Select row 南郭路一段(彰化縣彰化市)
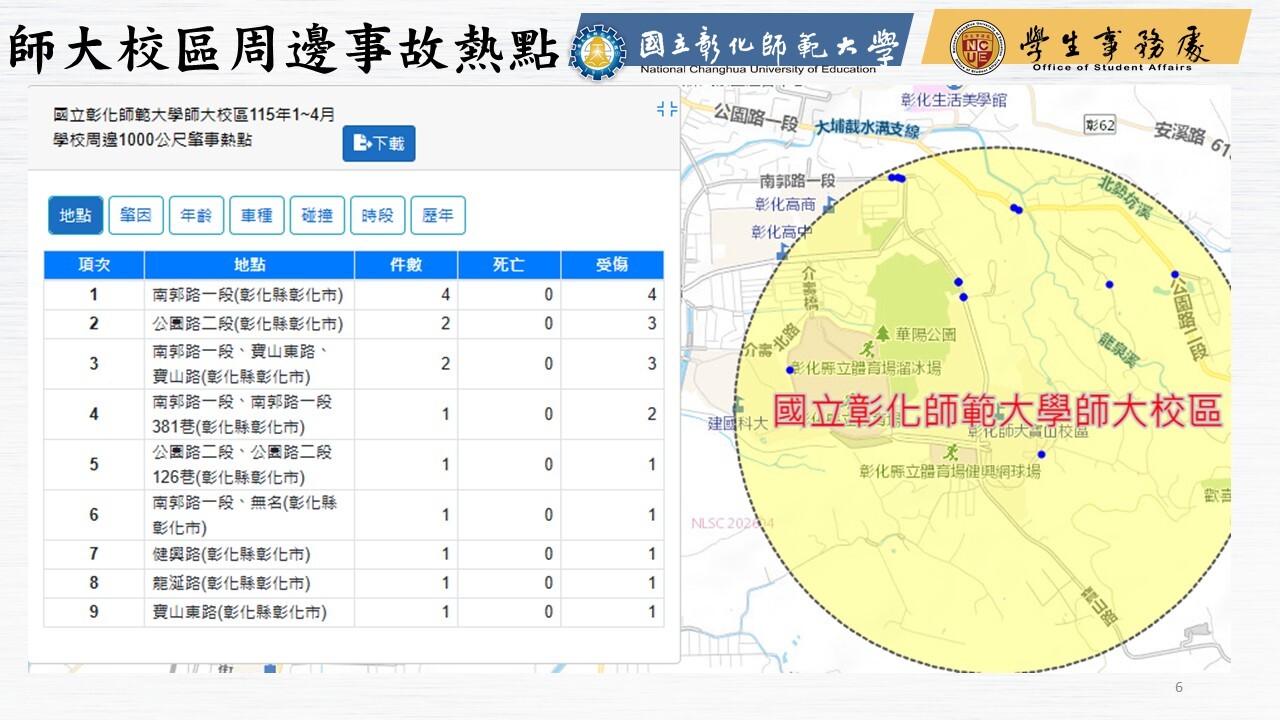The image size is (1280, 720). pos(354,294)
